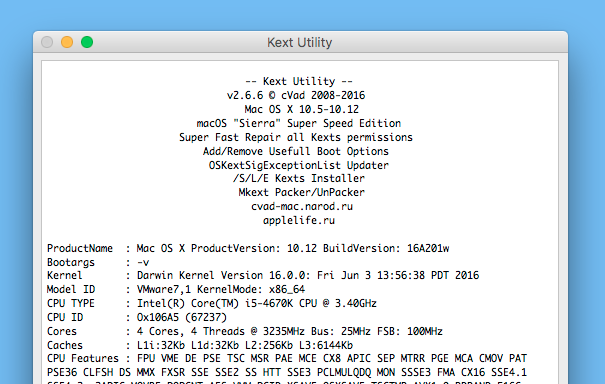Click the 'Add/Remove Usefull Boot Options' line

296,151
